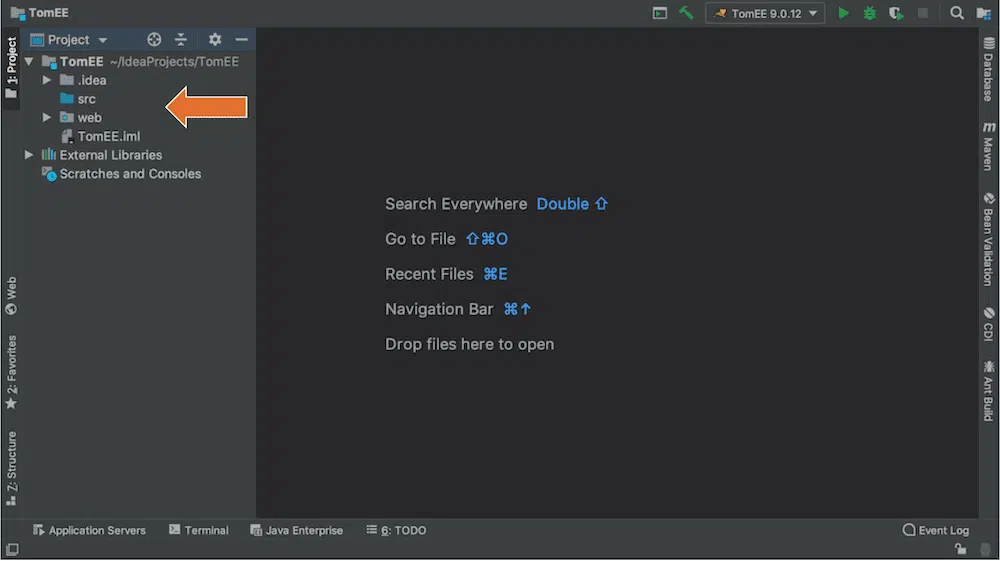Run the TomEE 9.0.12 configuration
Image resolution: width=1000 pixels, height=561 pixels.
click(844, 13)
